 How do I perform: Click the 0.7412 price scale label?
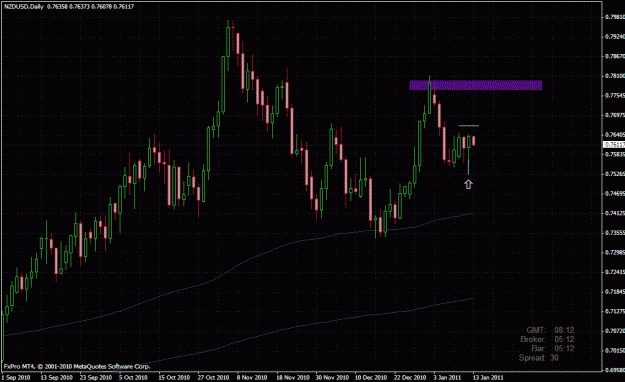(x=615, y=213)
